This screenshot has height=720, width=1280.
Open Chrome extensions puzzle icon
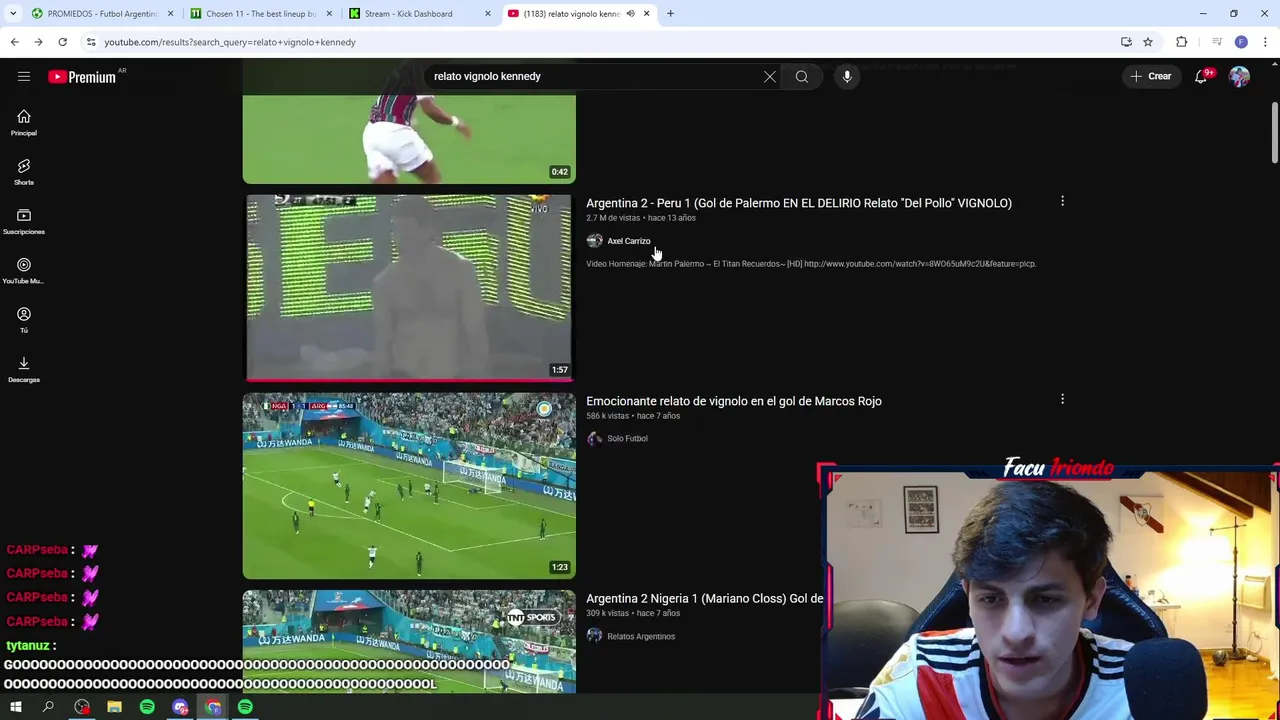tap(1182, 42)
